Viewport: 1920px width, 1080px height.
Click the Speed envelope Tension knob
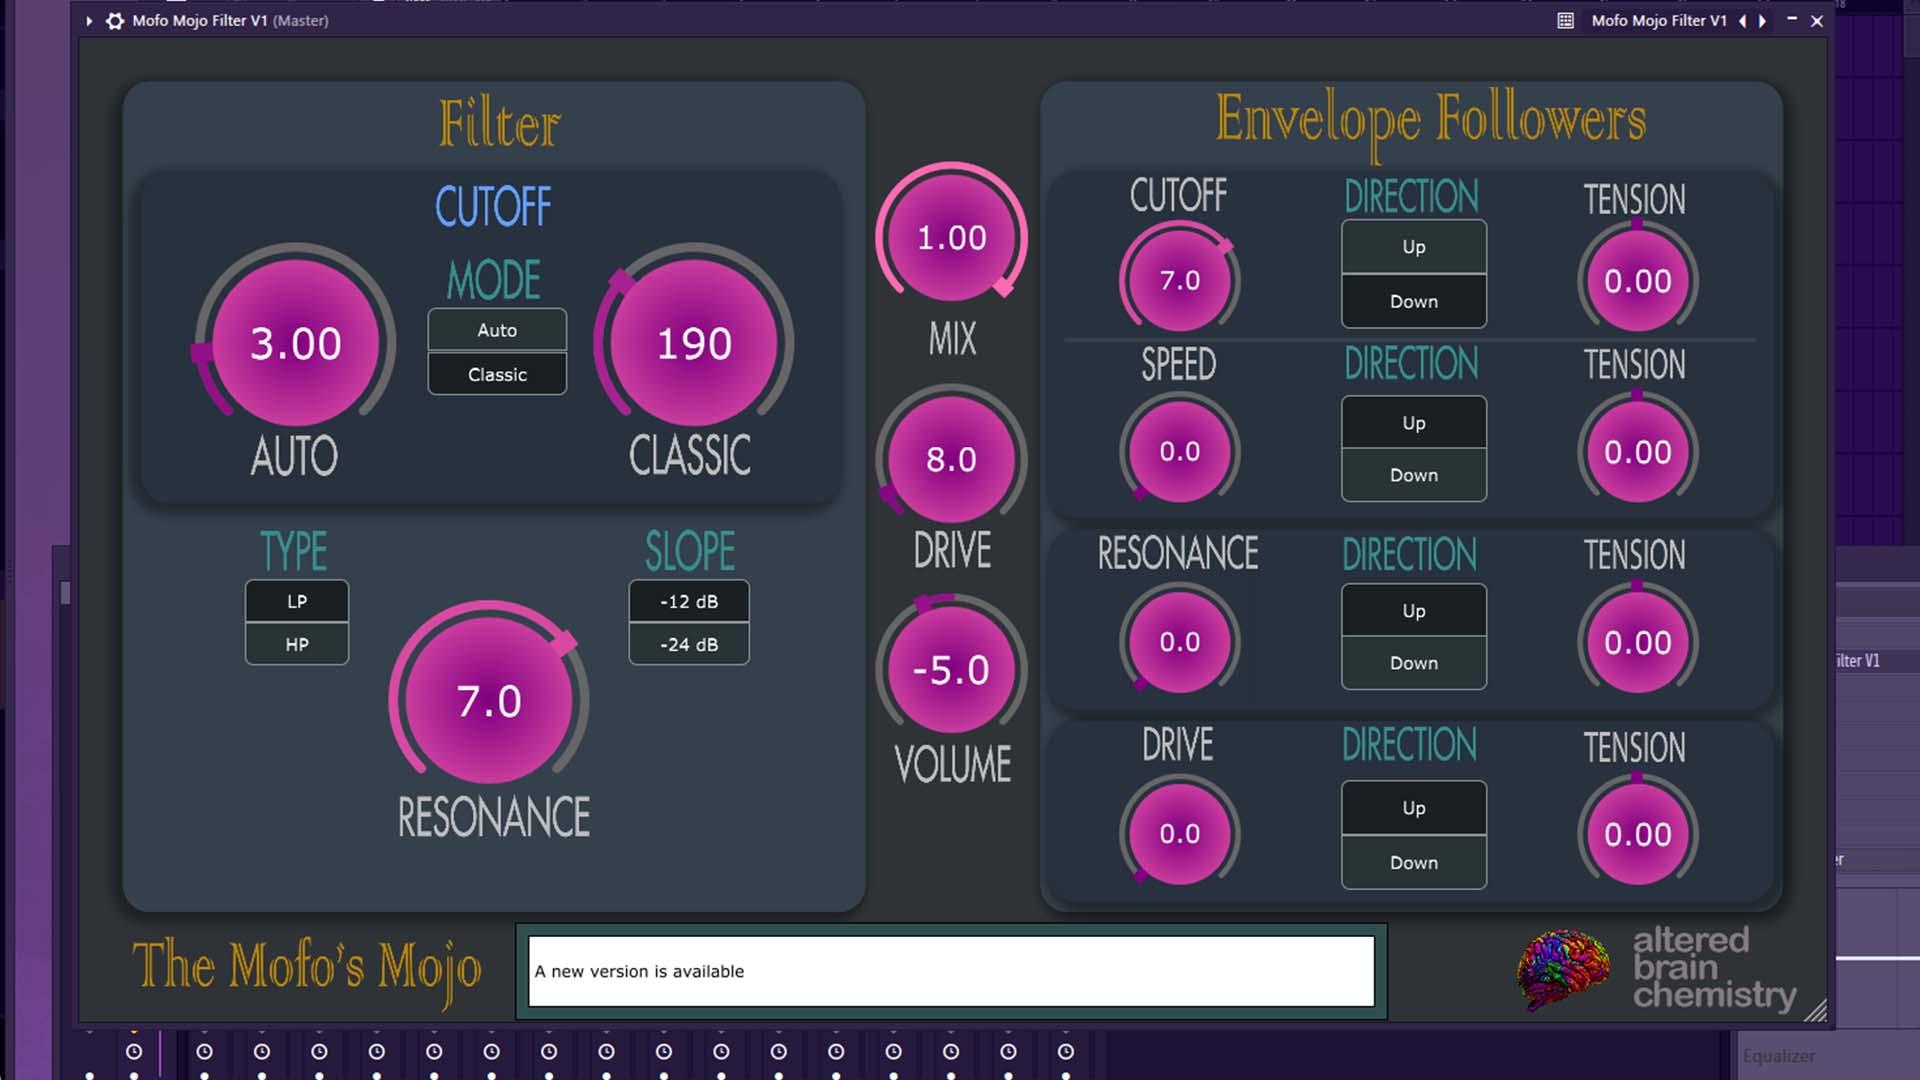point(1637,452)
